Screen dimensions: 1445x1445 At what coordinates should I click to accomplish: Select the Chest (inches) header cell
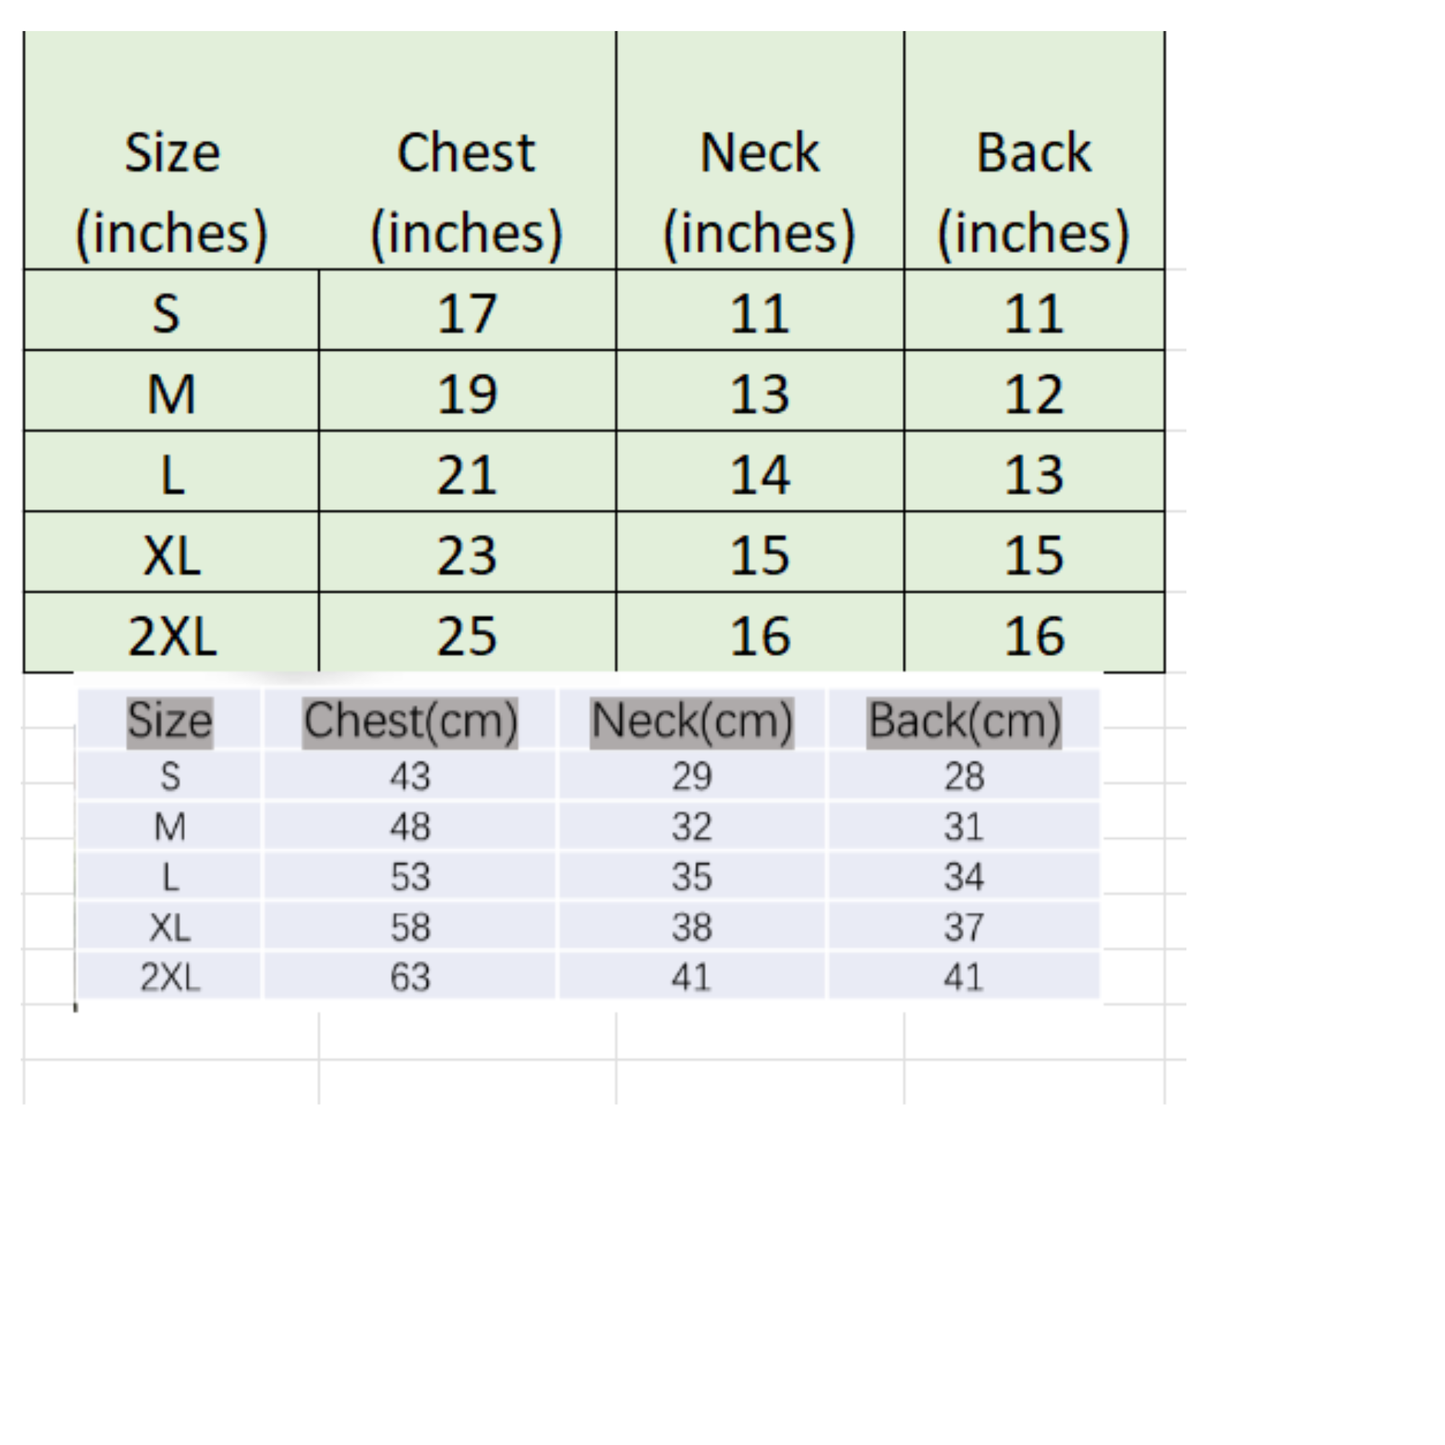pos(466,192)
